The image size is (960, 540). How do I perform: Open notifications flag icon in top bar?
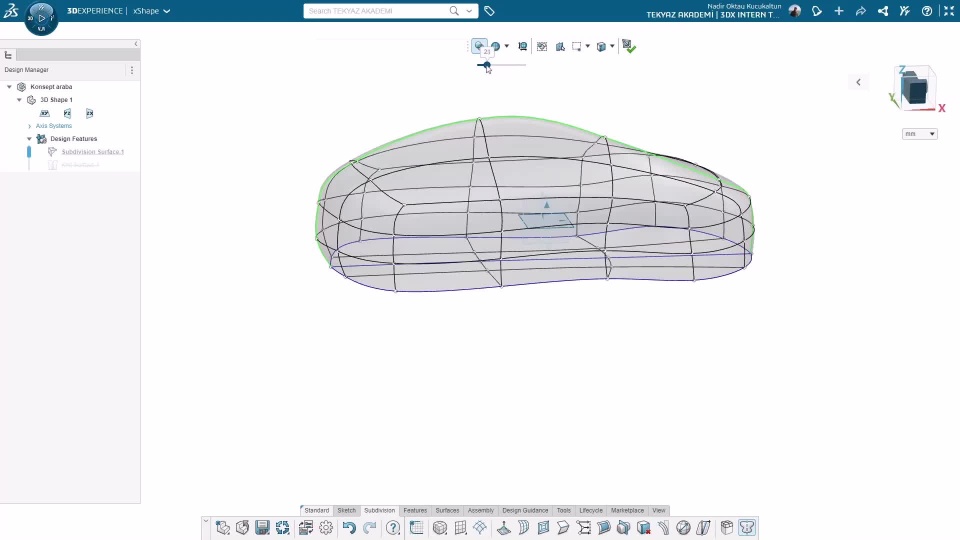(817, 11)
